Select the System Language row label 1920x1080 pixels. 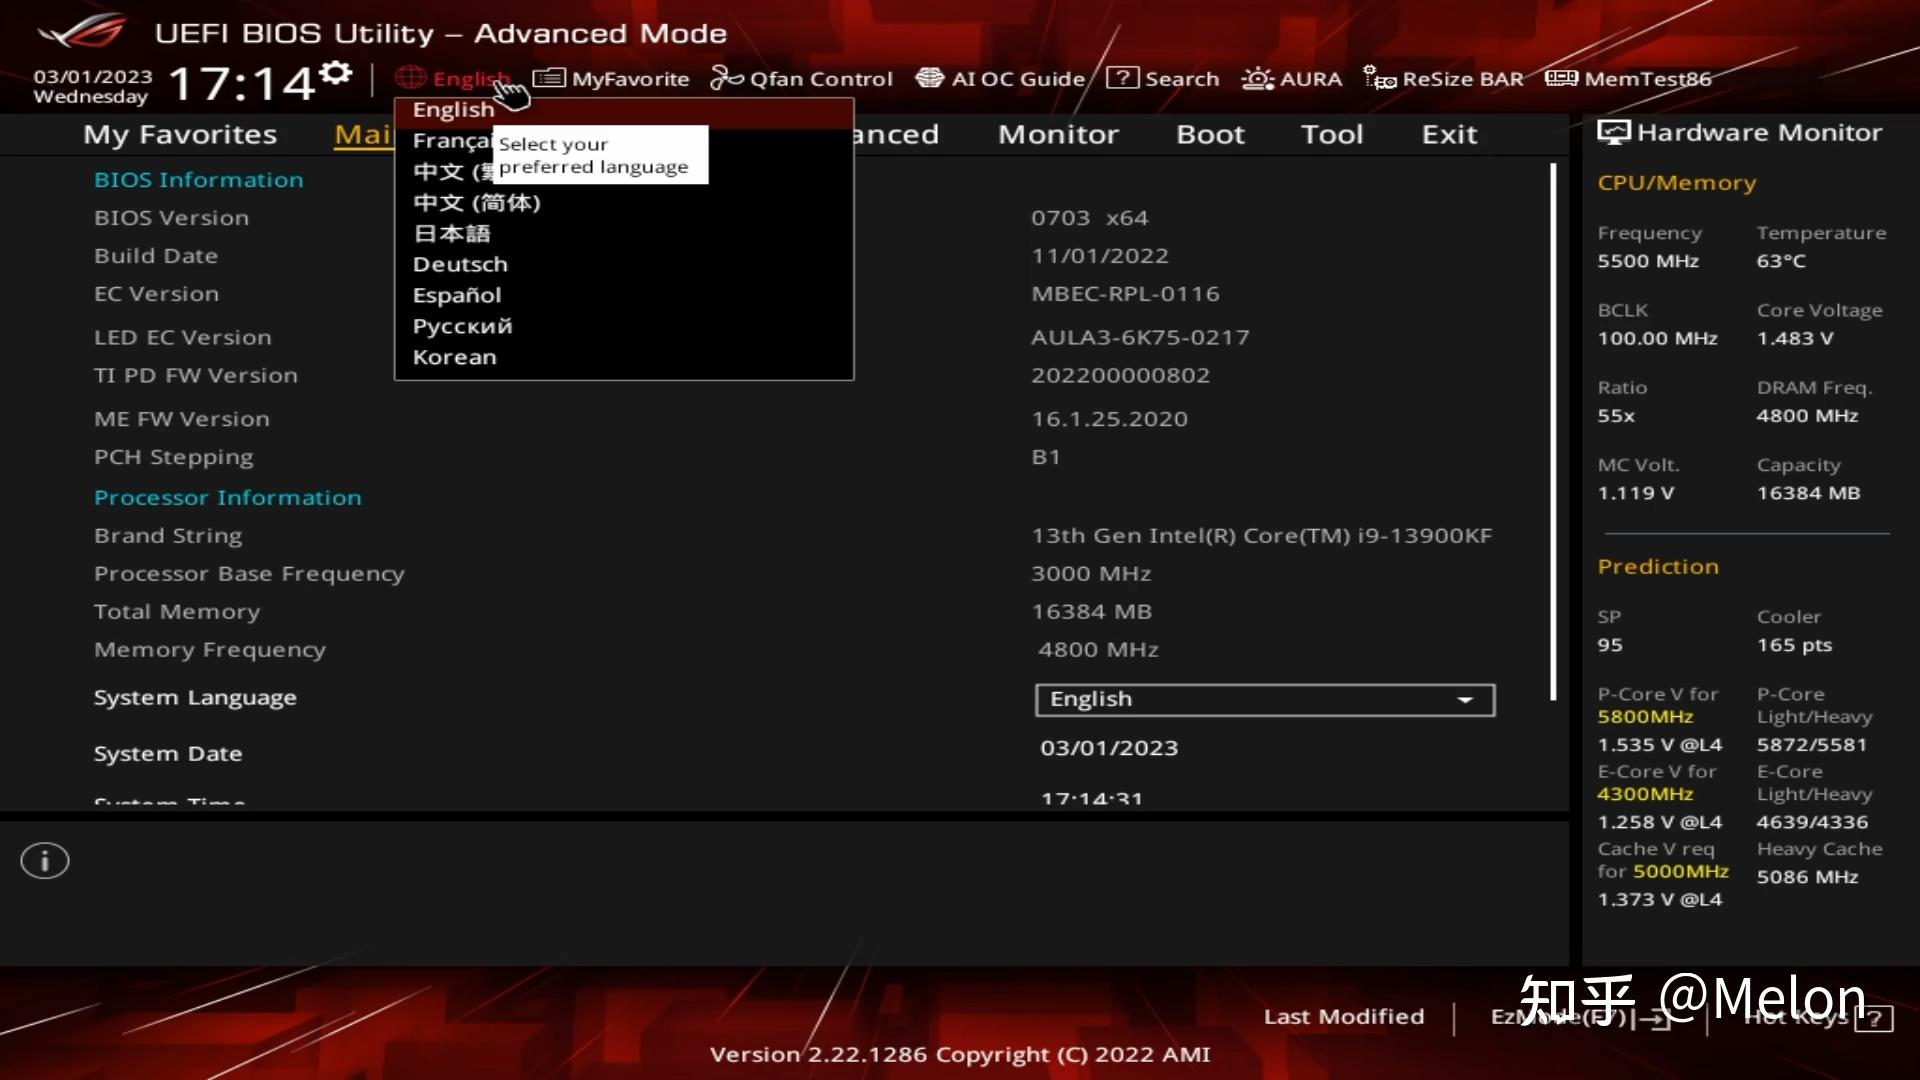[195, 698]
